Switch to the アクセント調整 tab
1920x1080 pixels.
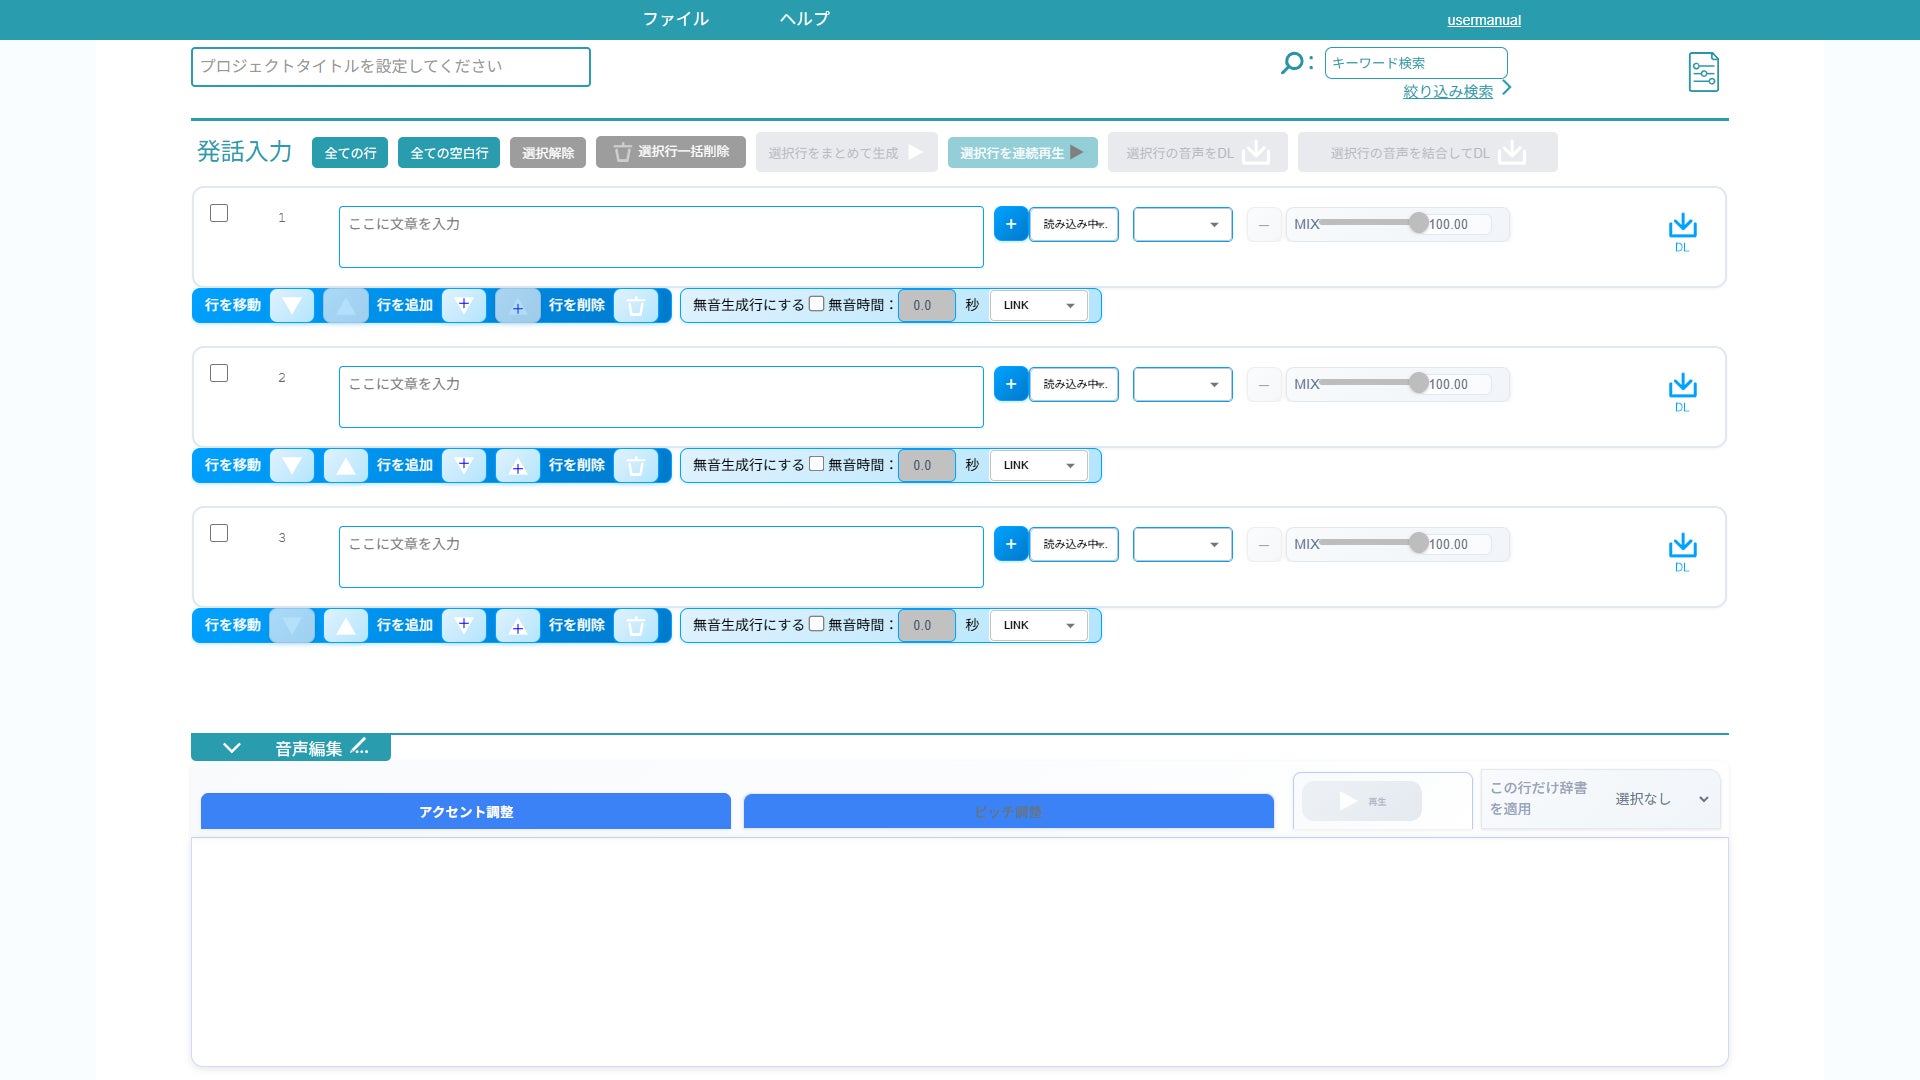[x=465, y=812]
